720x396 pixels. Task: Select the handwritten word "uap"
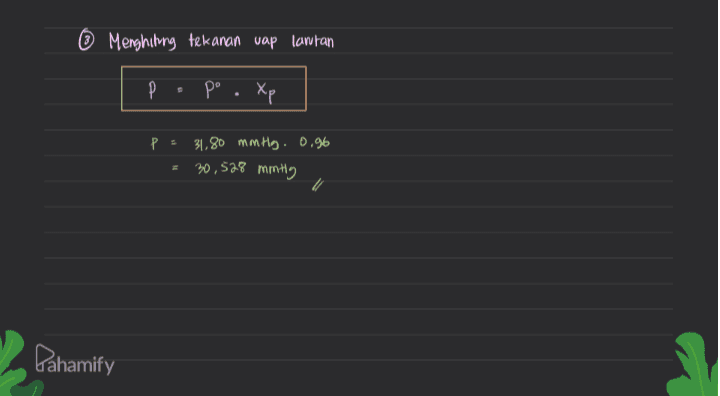coord(265,42)
